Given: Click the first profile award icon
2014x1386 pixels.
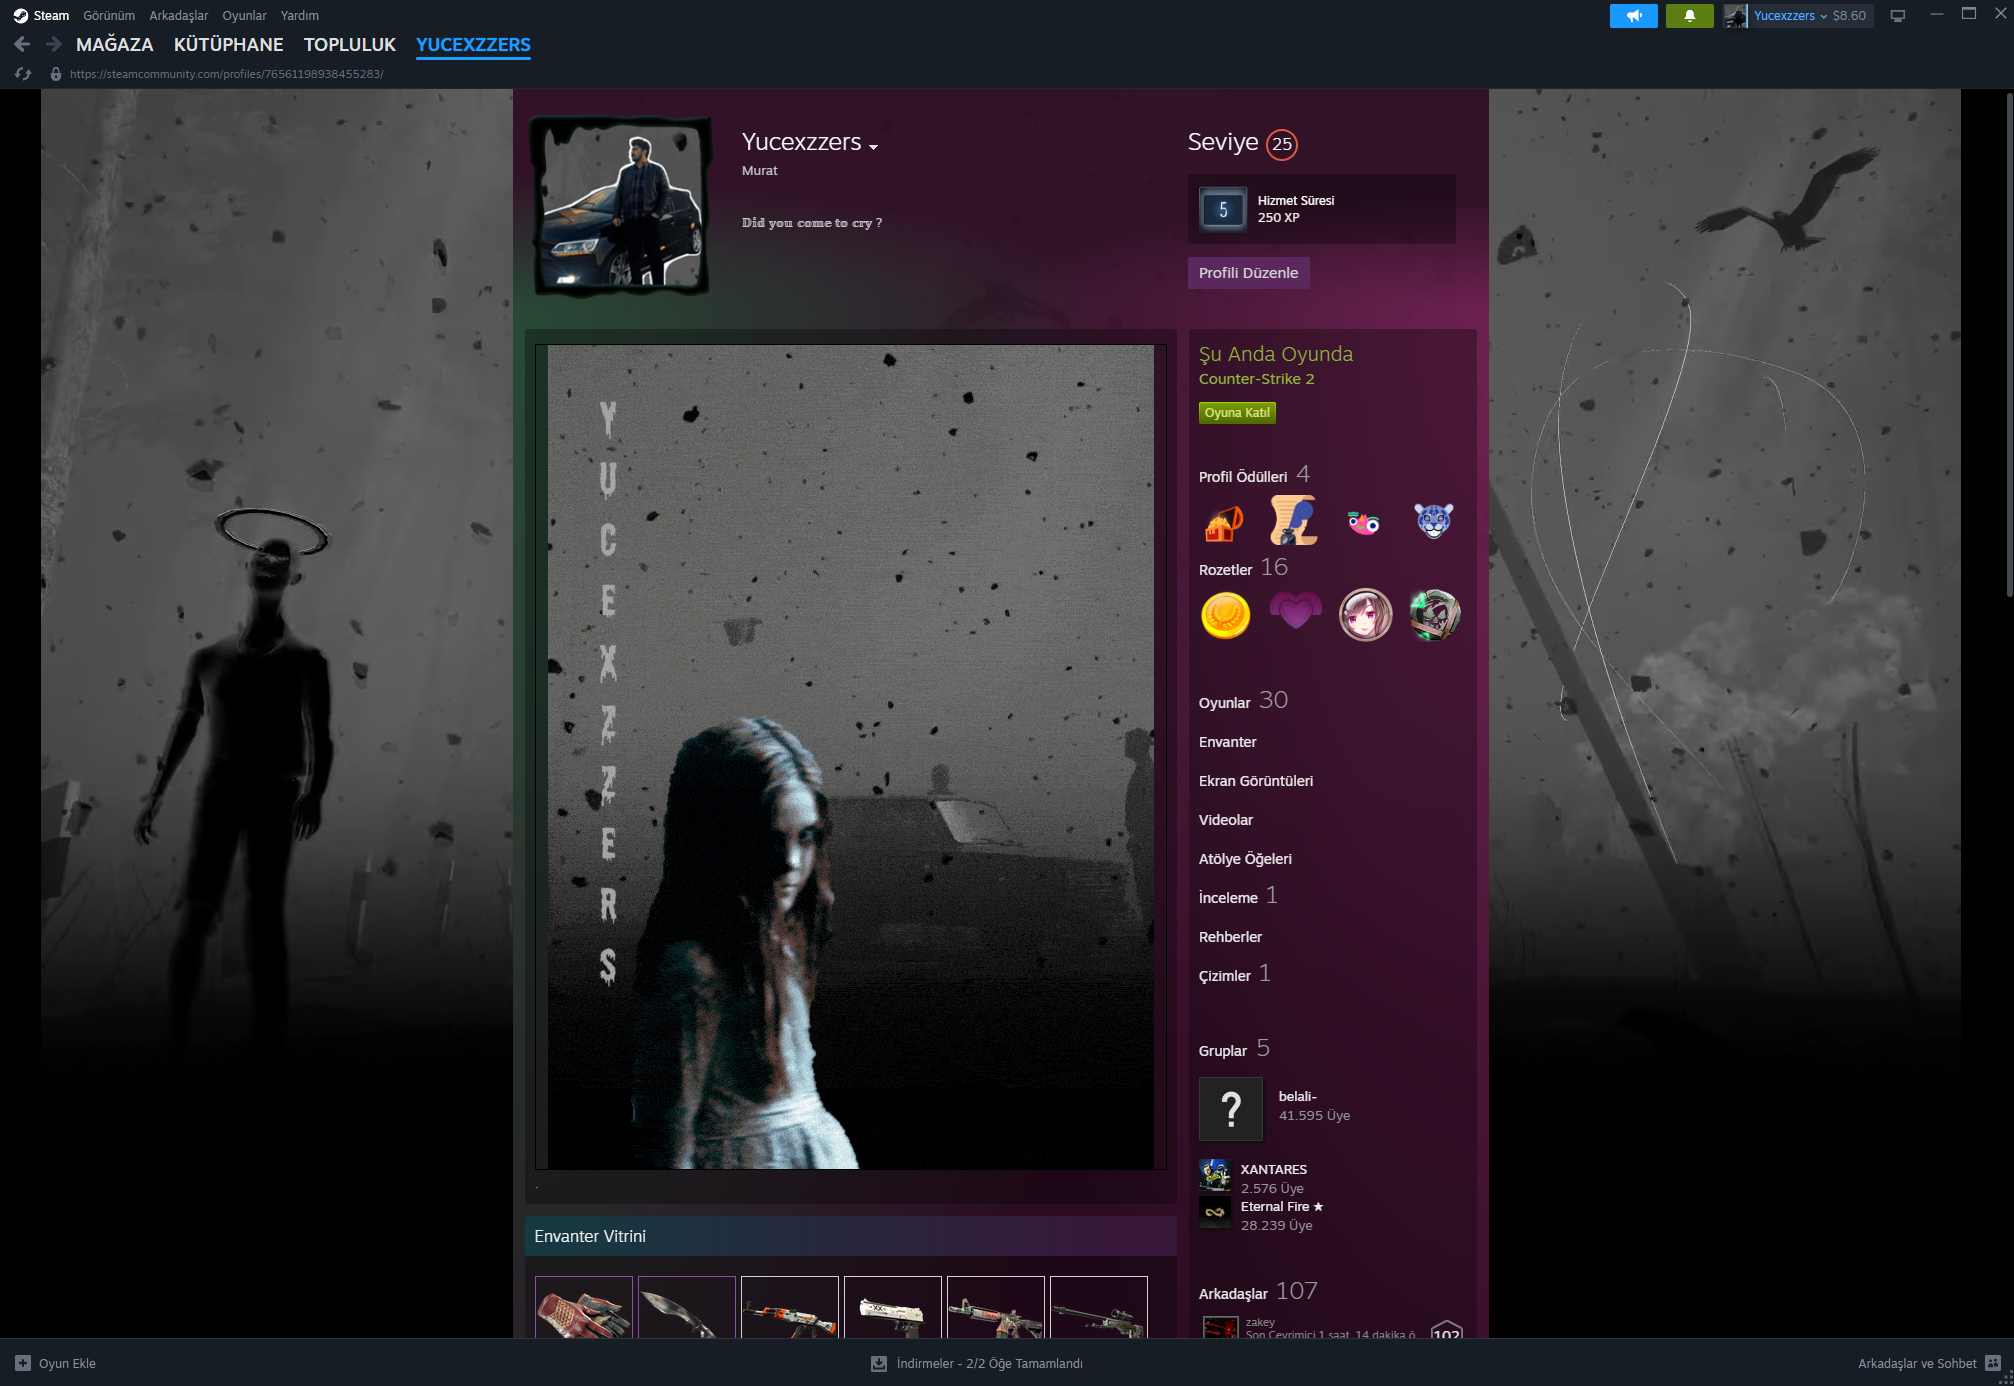Looking at the screenshot, I should pos(1225,521).
